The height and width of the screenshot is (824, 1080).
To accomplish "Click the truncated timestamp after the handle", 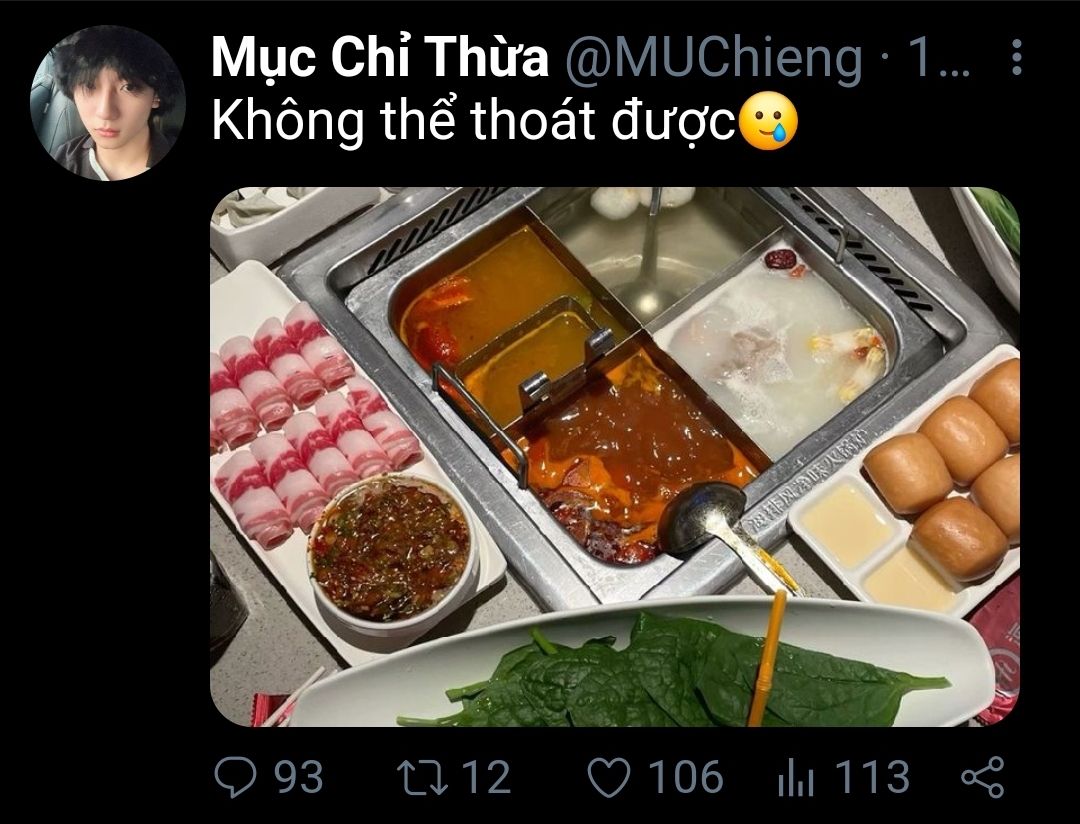I will click(939, 58).
